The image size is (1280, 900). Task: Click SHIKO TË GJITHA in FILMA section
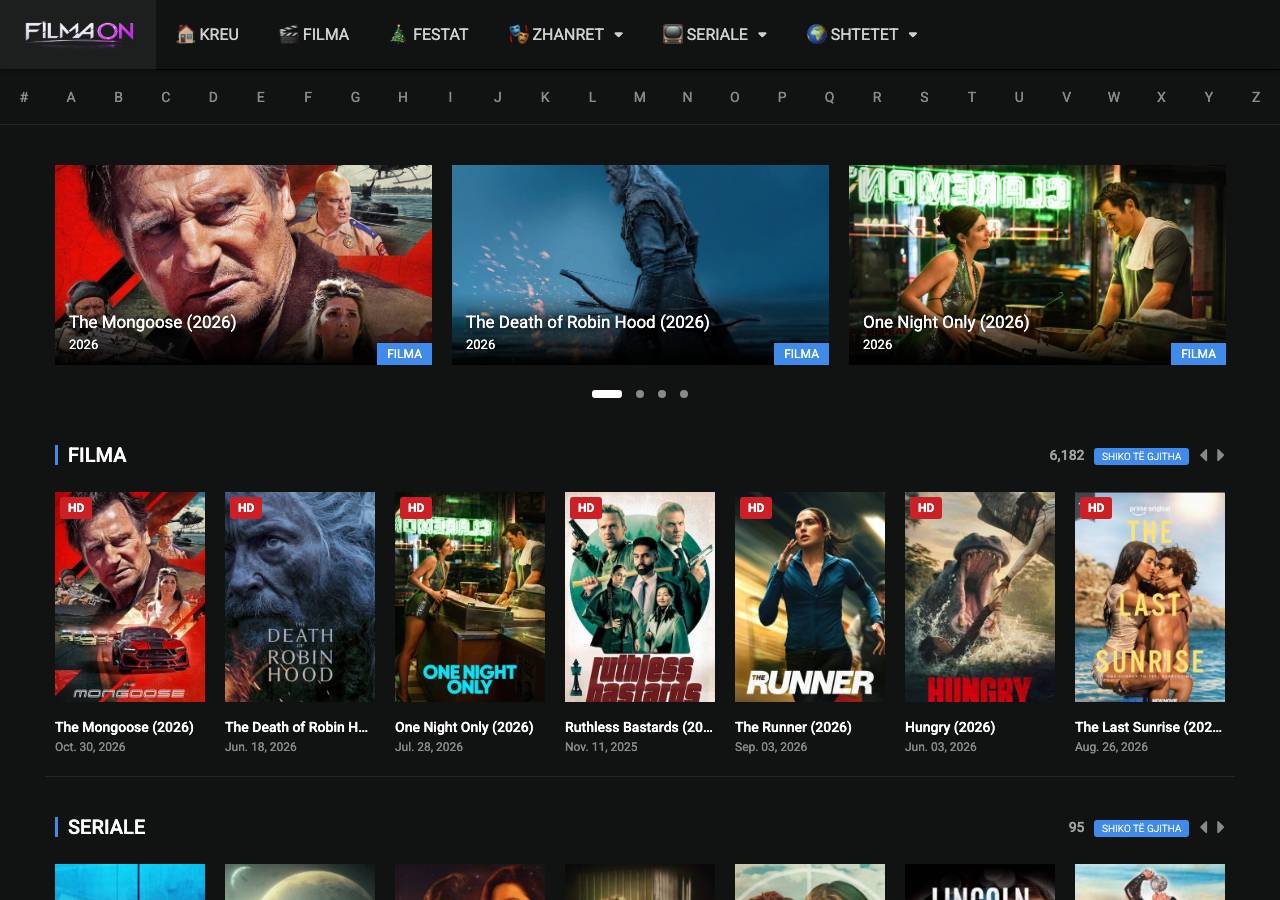click(1141, 456)
